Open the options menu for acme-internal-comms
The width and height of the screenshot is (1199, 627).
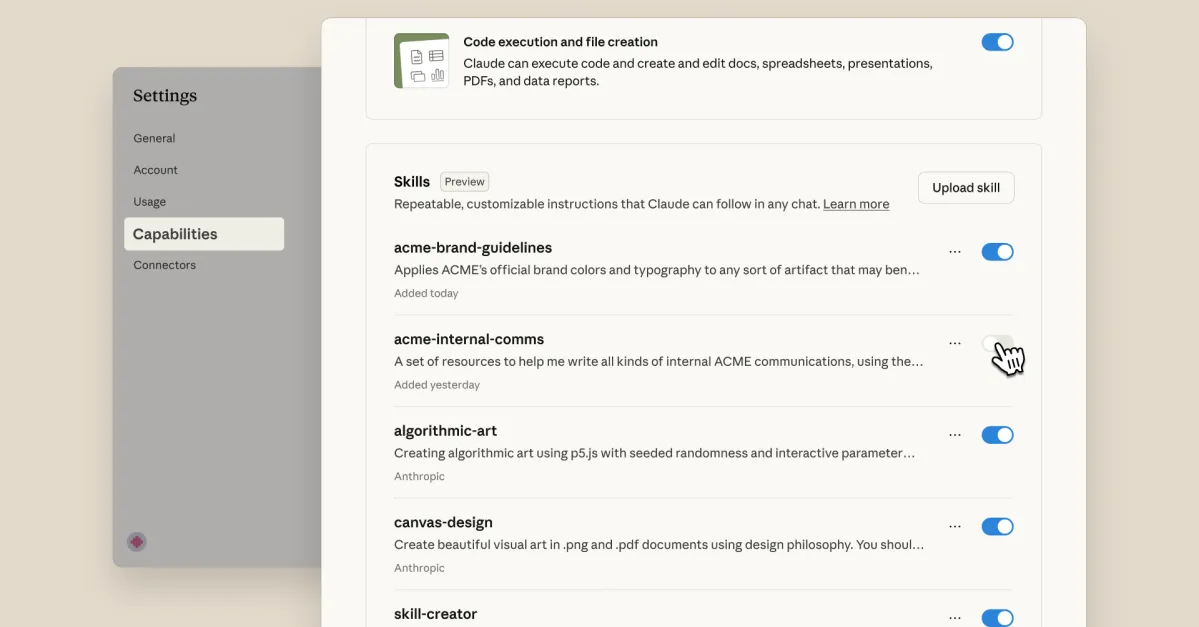(954, 342)
